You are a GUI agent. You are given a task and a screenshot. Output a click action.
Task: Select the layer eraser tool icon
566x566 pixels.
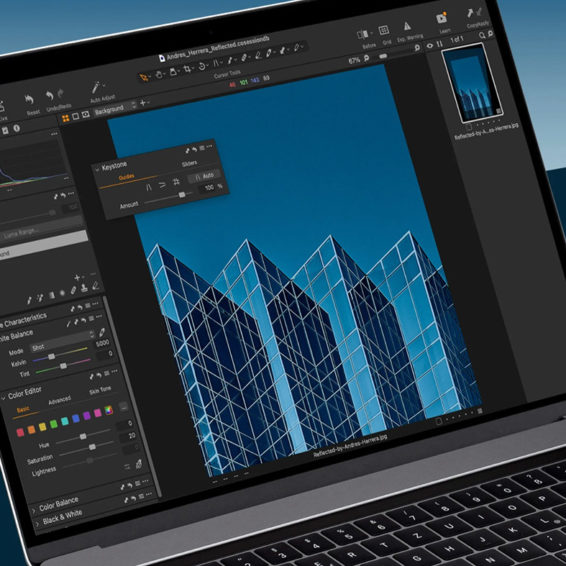[96, 286]
